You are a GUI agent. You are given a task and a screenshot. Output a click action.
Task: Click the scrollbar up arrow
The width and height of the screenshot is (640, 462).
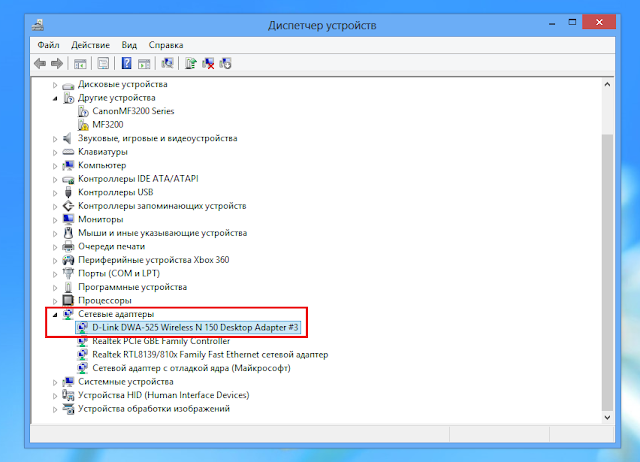point(607,84)
